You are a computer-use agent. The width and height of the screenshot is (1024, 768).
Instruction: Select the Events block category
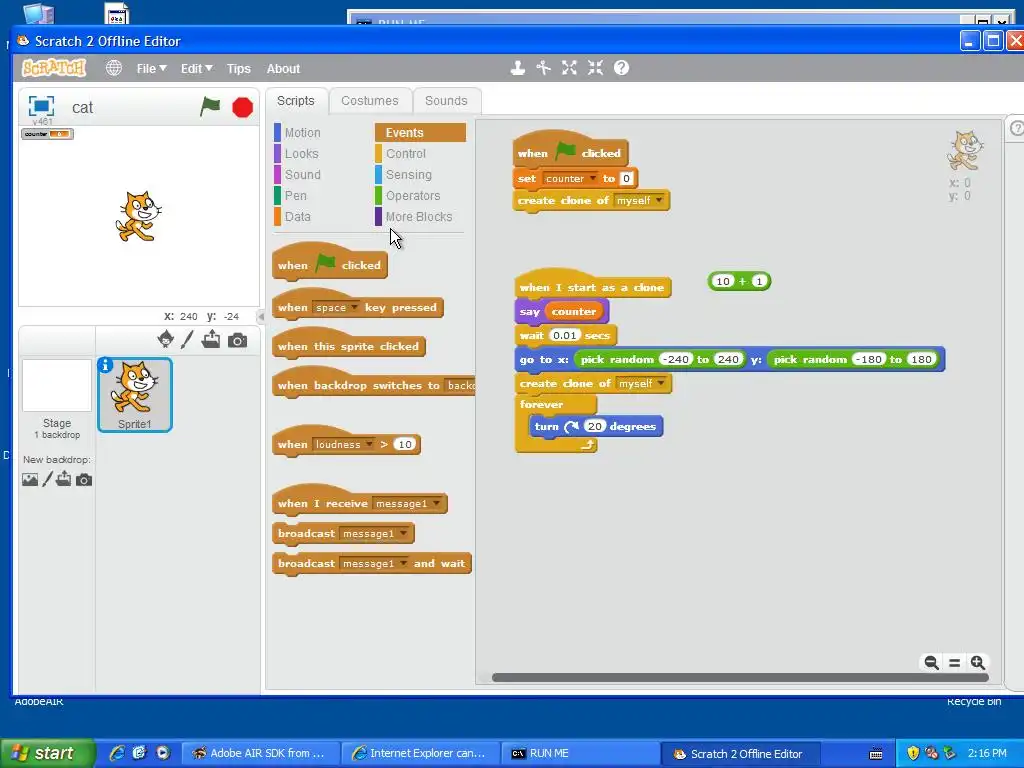(420, 133)
